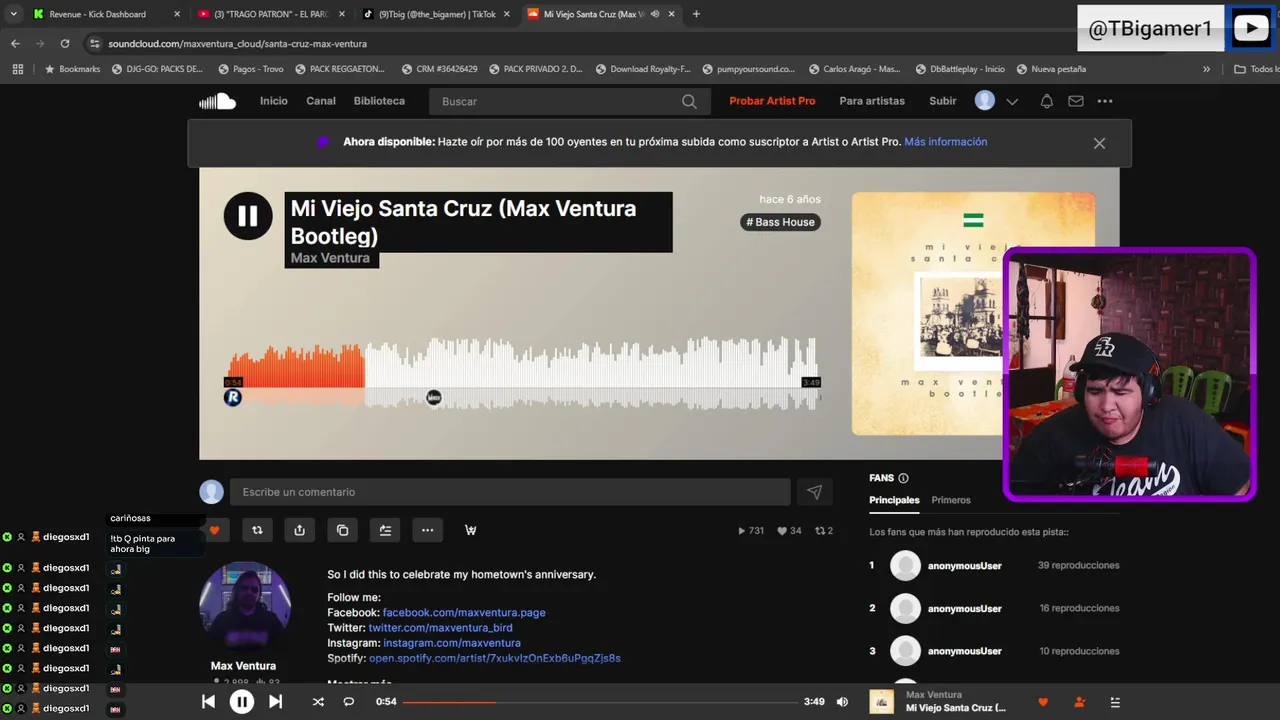This screenshot has height=720, width=1280.
Task: Select Principales fans tab
Action: 894,500
